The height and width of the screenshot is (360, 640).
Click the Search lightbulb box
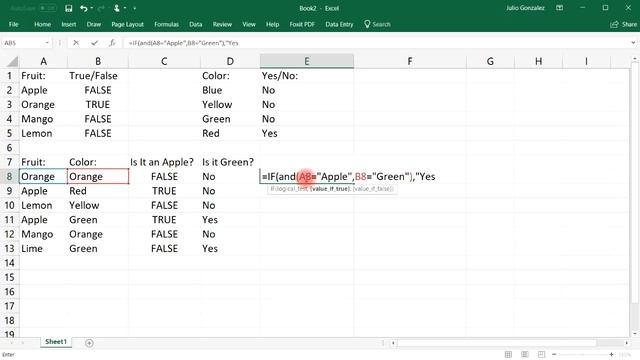377,24
